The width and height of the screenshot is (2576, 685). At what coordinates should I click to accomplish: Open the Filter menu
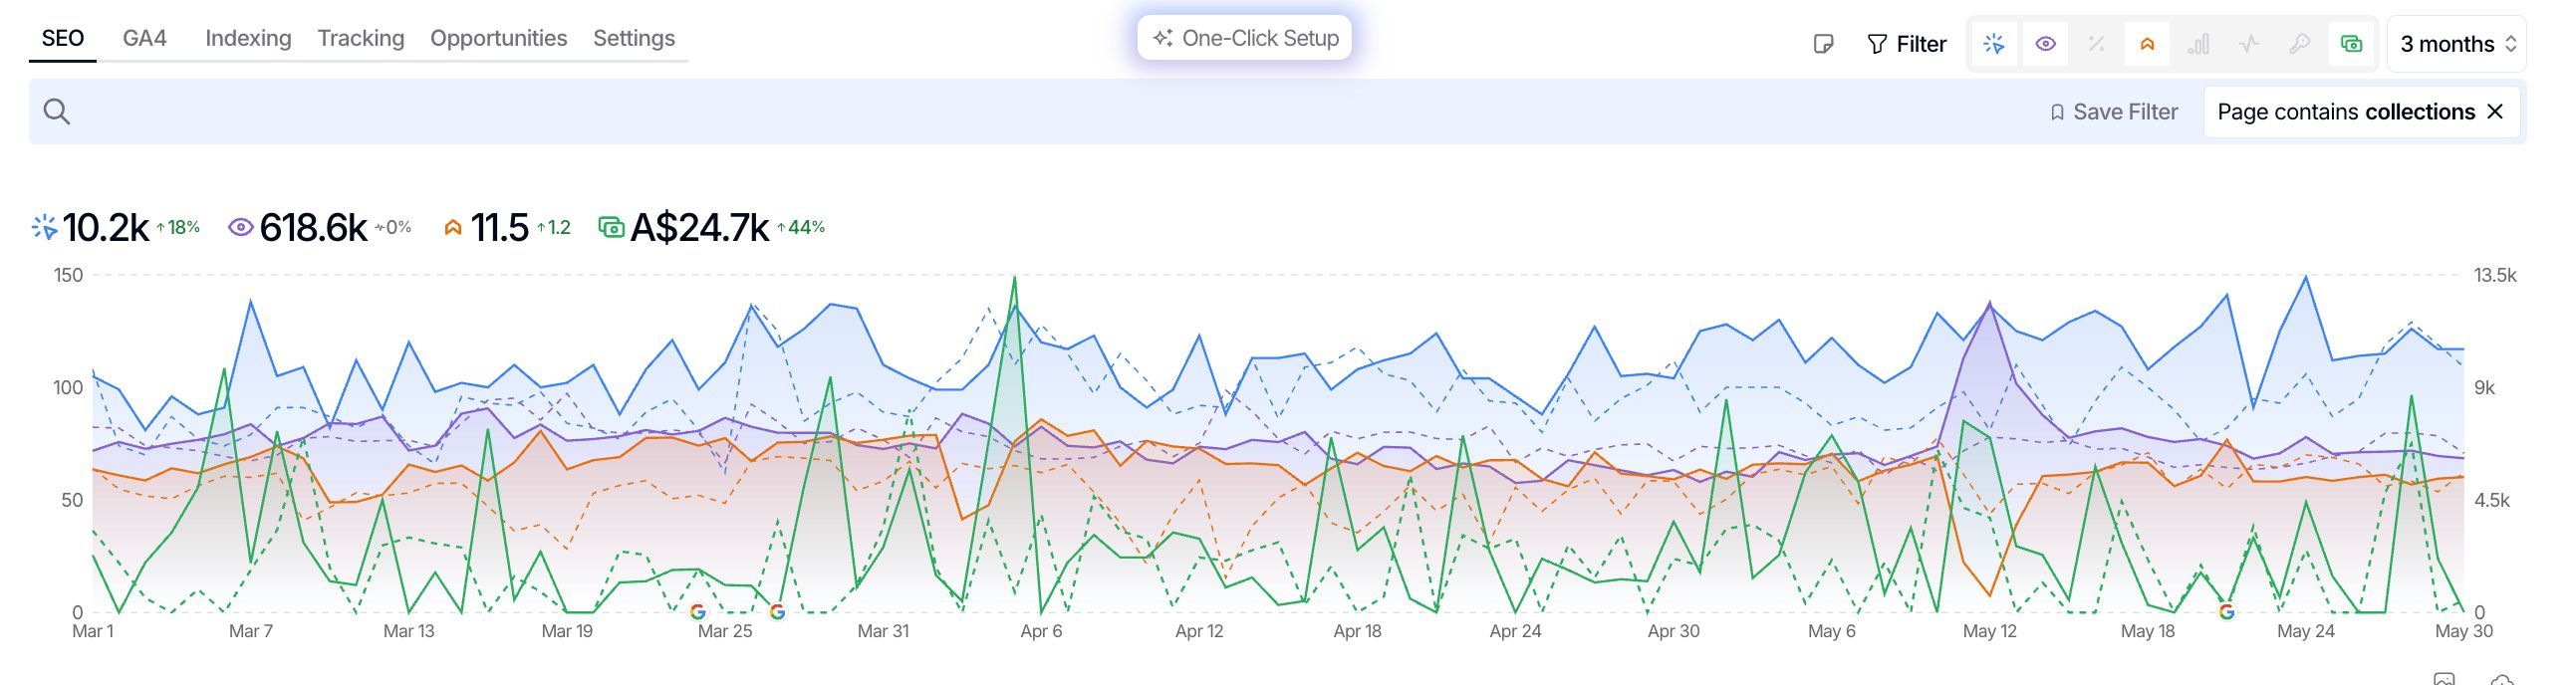pyautogui.click(x=1906, y=44)
